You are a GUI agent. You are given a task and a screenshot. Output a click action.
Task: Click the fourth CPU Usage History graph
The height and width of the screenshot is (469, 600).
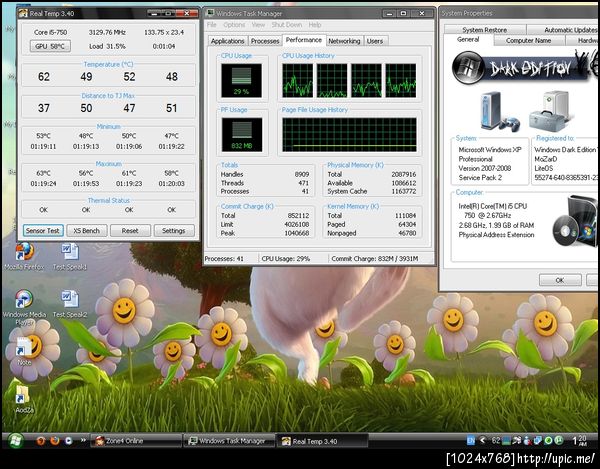pos(401,81)
